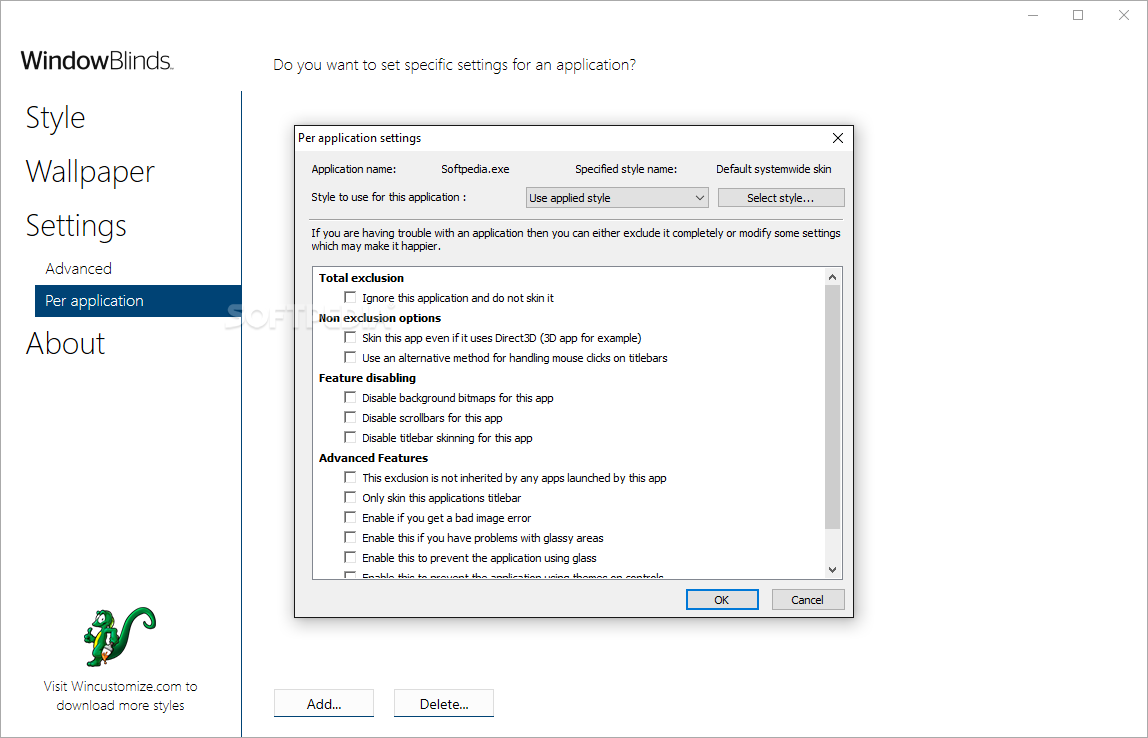Image resolution: width=1148 pixels, height=738 pixels.
Task: Click the Delete... button in main window
Action: coord(444,704)
